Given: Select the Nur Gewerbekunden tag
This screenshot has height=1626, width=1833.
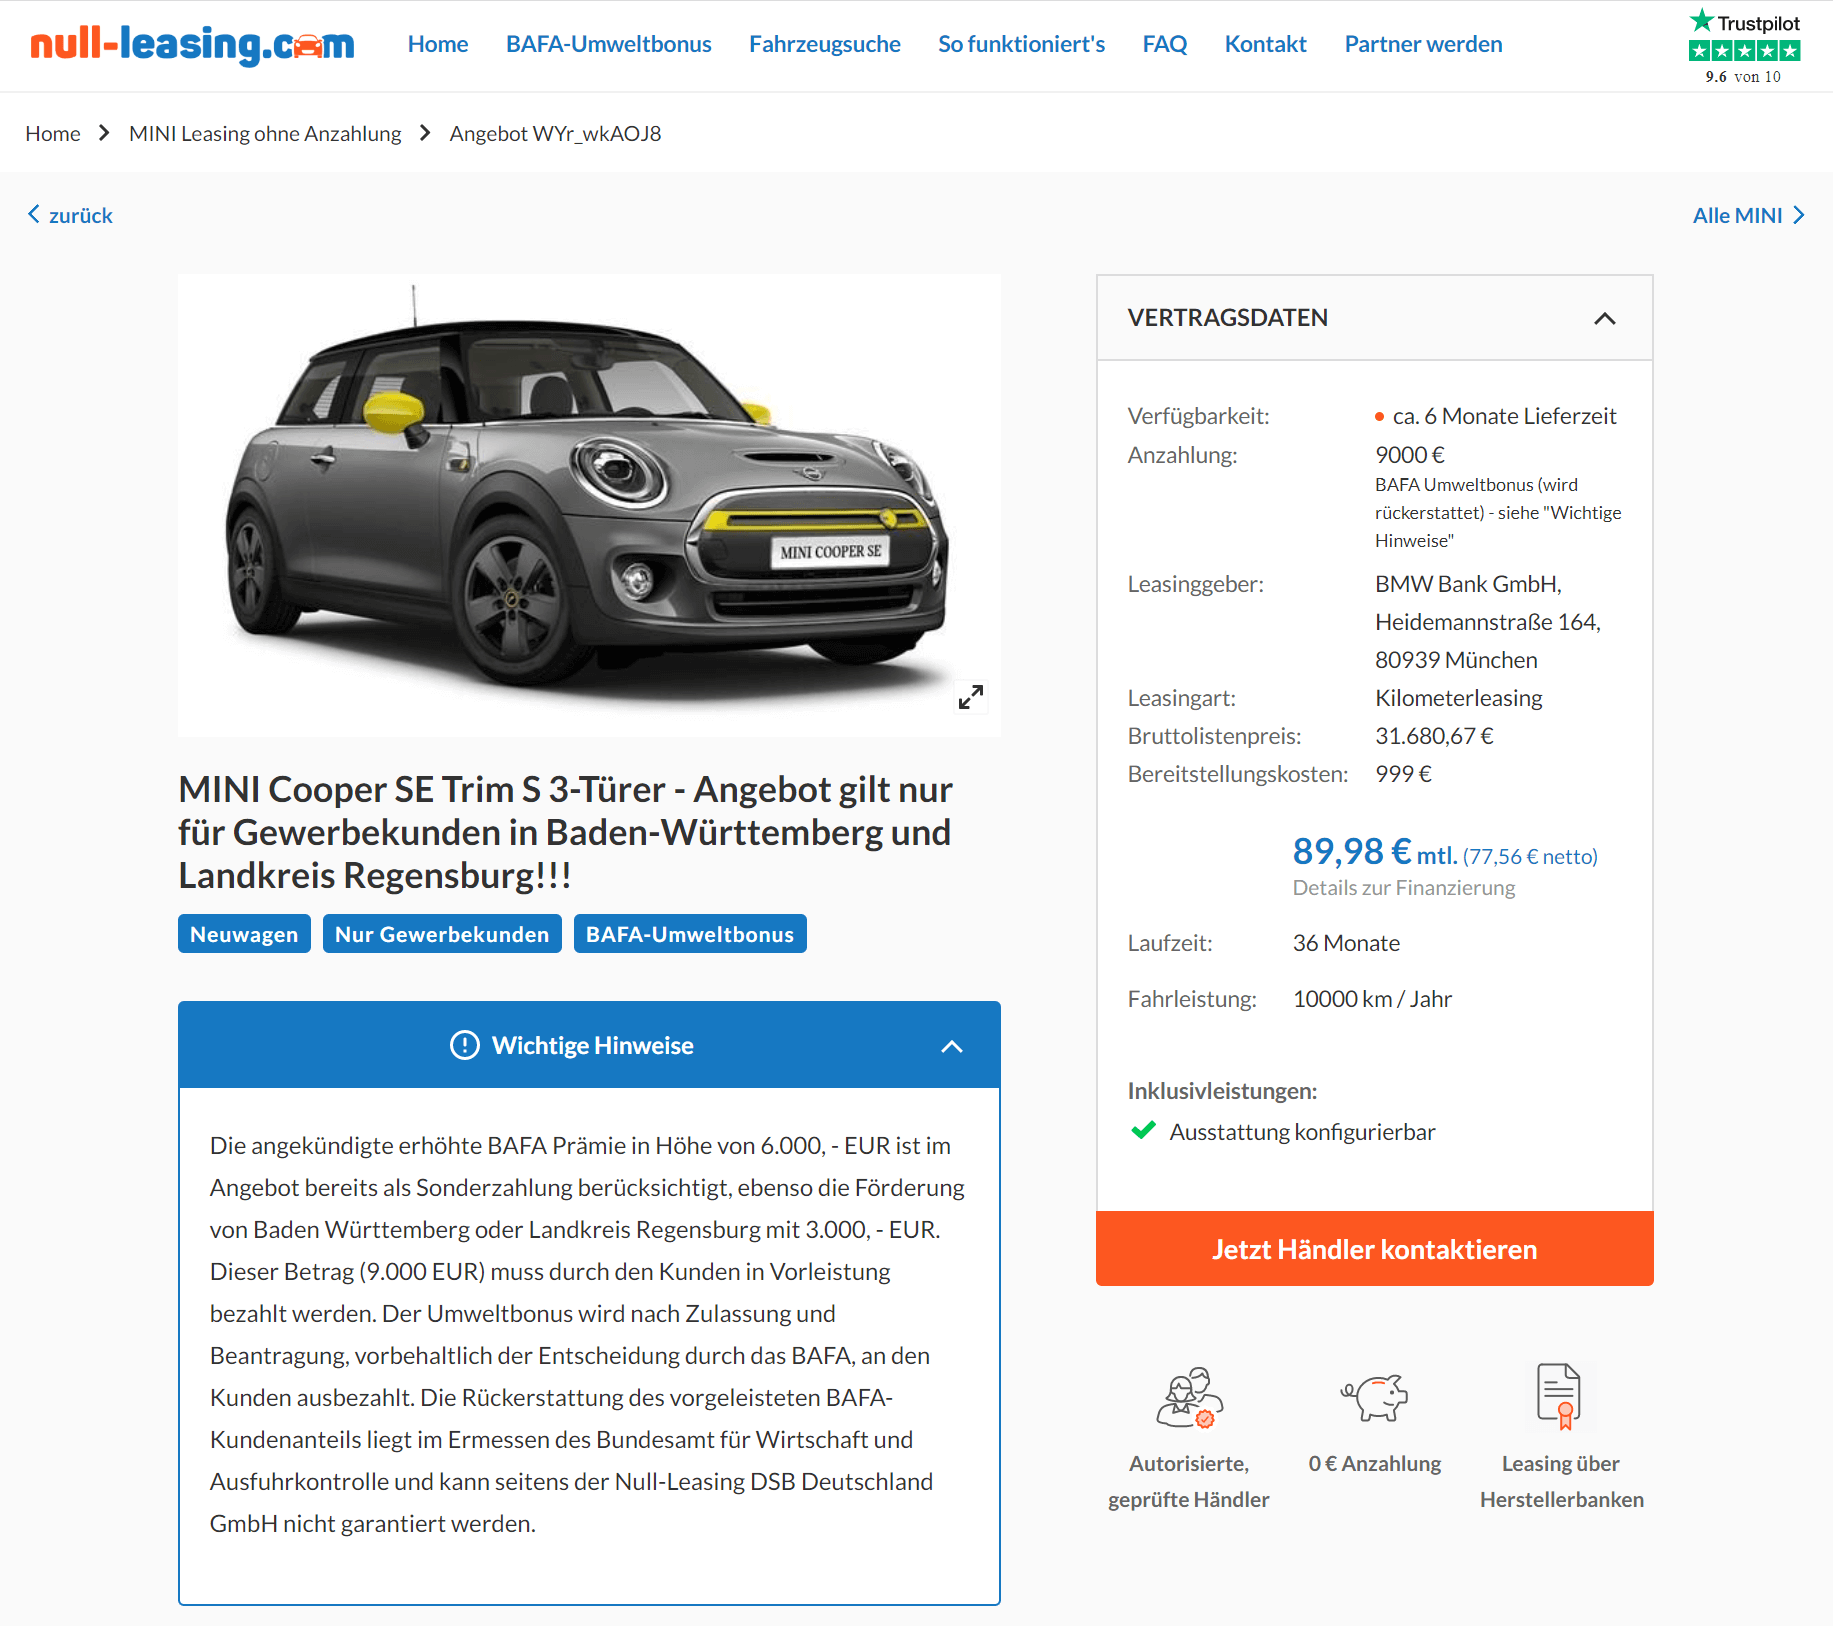Looking at the screenshot, I should (441, 934).
